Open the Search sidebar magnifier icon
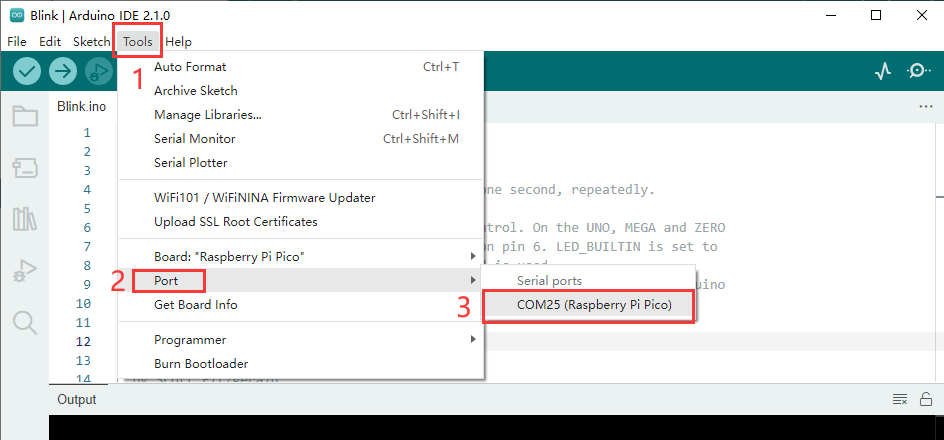Image resolution: width=944 pixels, height=440 pixels. click(25, 323)
